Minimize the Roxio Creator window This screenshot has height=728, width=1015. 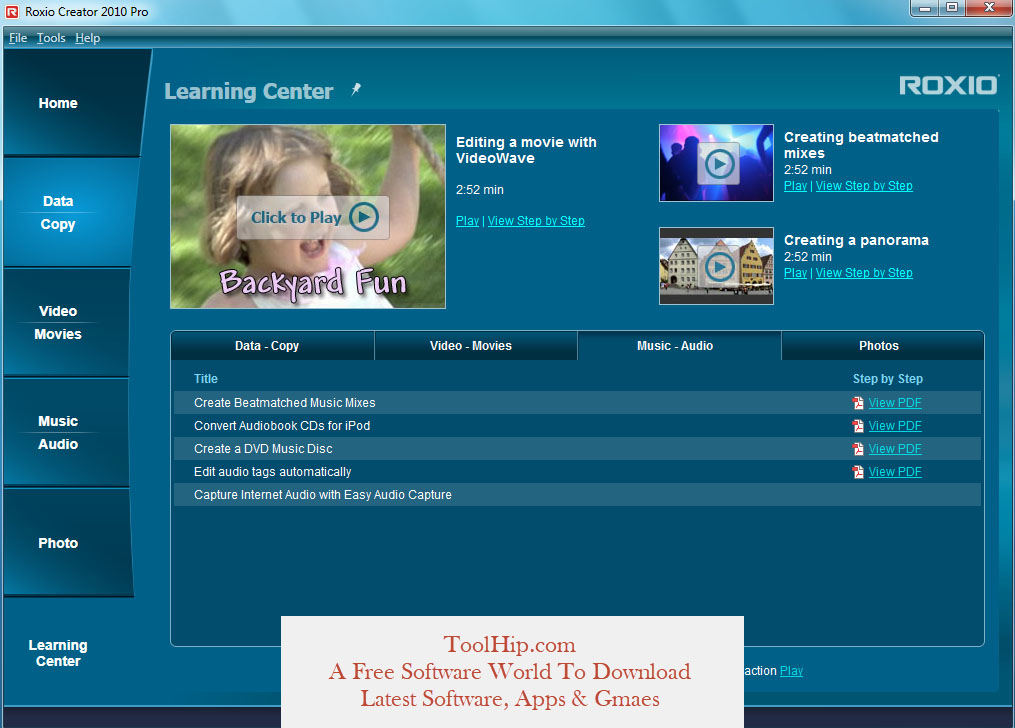tap(924, 8)
